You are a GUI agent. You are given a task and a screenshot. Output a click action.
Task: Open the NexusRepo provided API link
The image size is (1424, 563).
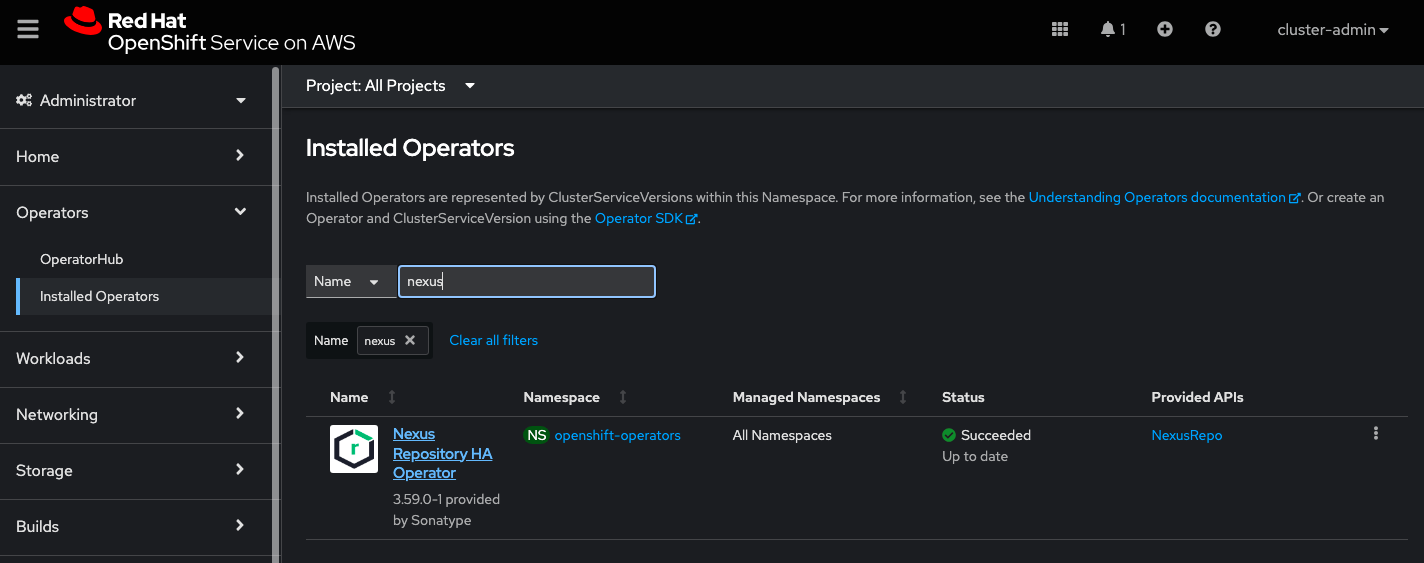pos(1186,435)
